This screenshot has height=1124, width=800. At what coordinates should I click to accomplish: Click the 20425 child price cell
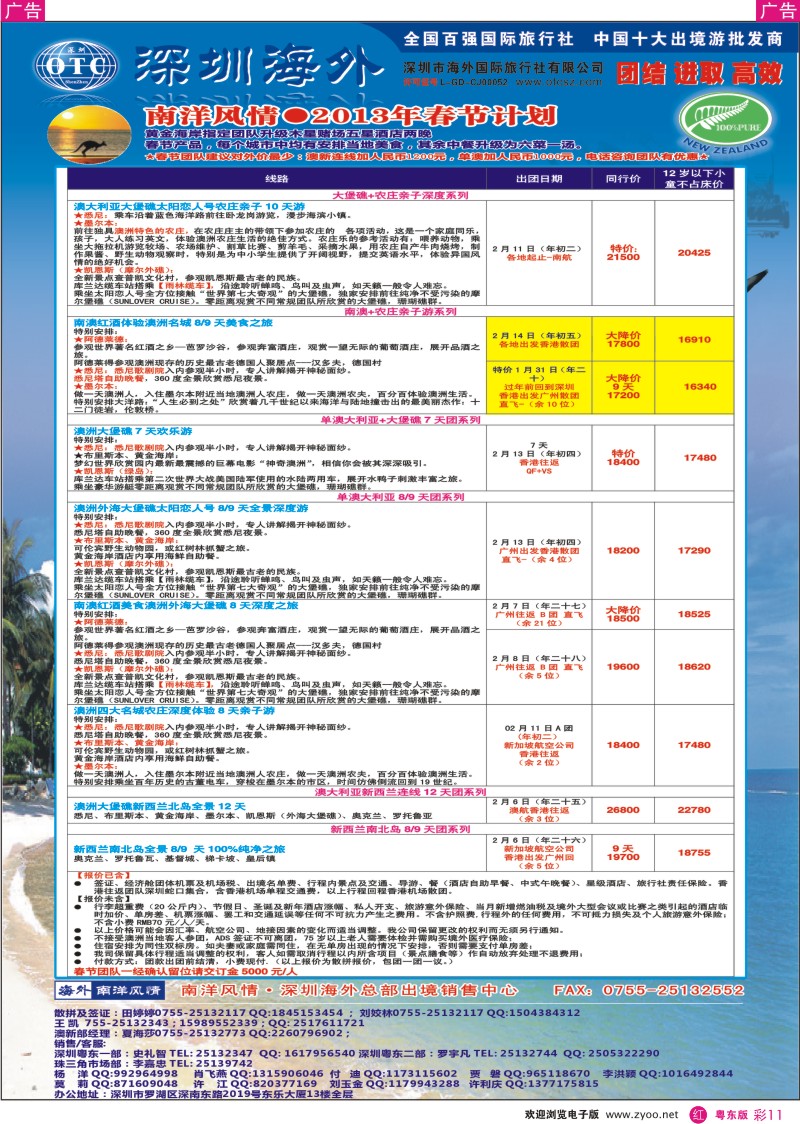click(x=694, y=252)
